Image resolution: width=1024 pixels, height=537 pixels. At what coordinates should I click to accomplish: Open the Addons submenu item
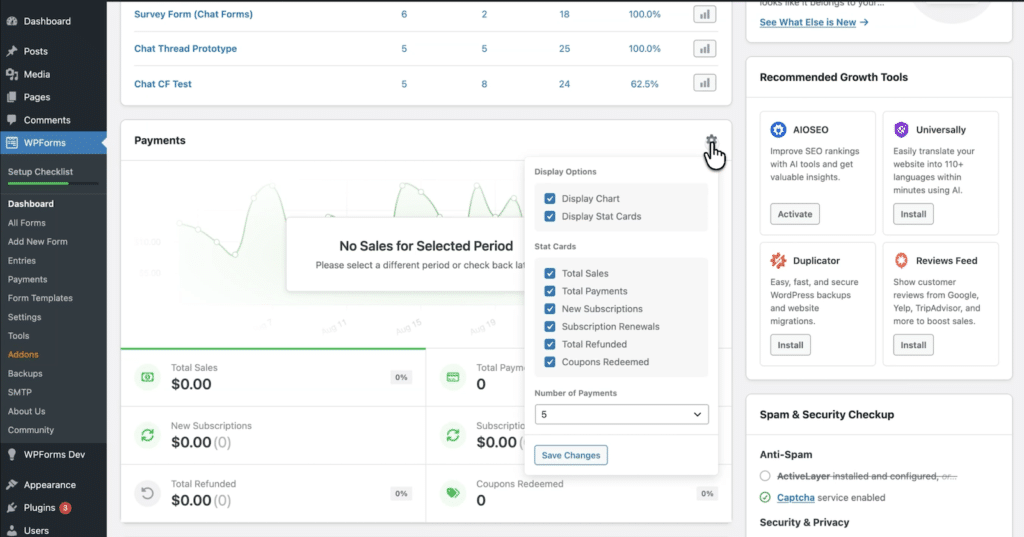point(23,355)
